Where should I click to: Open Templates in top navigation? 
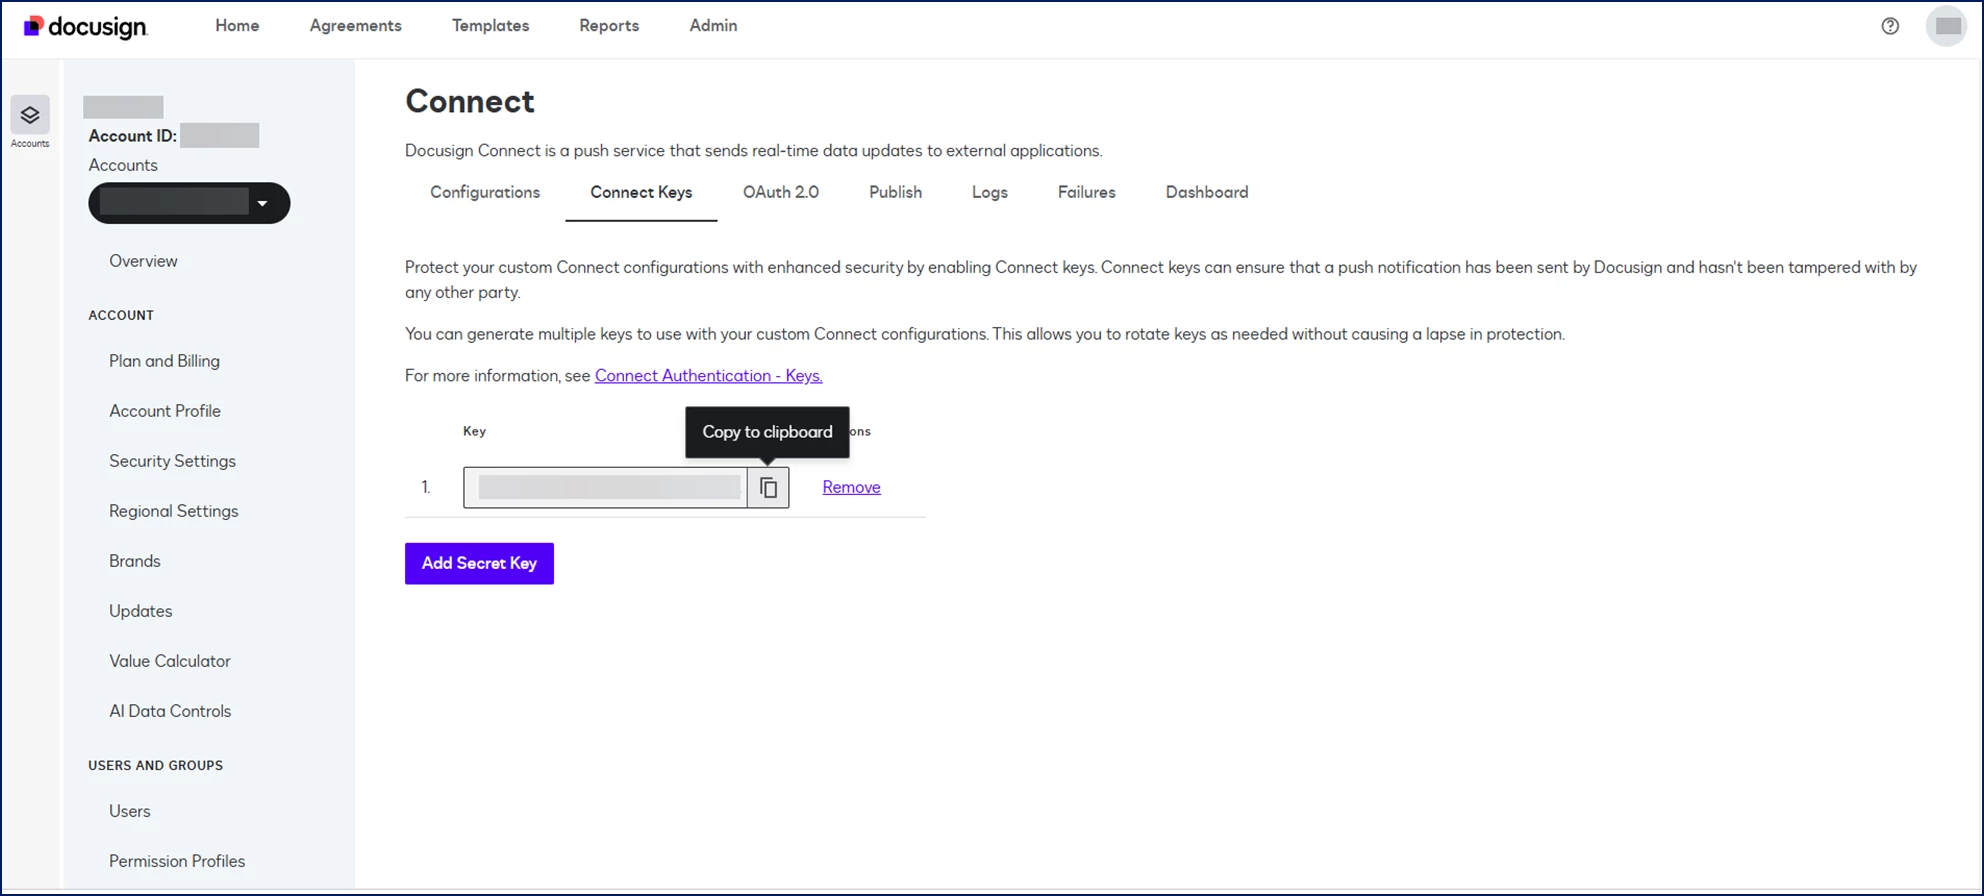(x=490, y=26)
